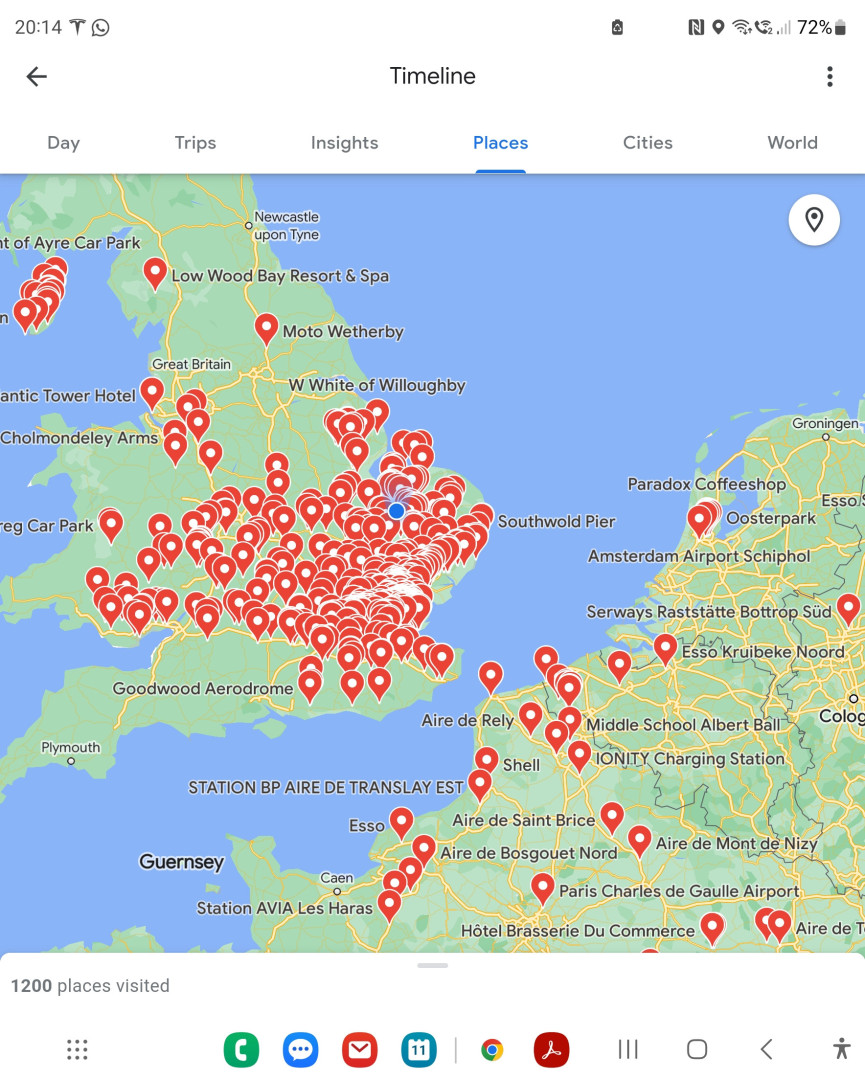Tap the Shell map pin
The width and height of the screenshot is (865, 1080).
tap(487, 762)
